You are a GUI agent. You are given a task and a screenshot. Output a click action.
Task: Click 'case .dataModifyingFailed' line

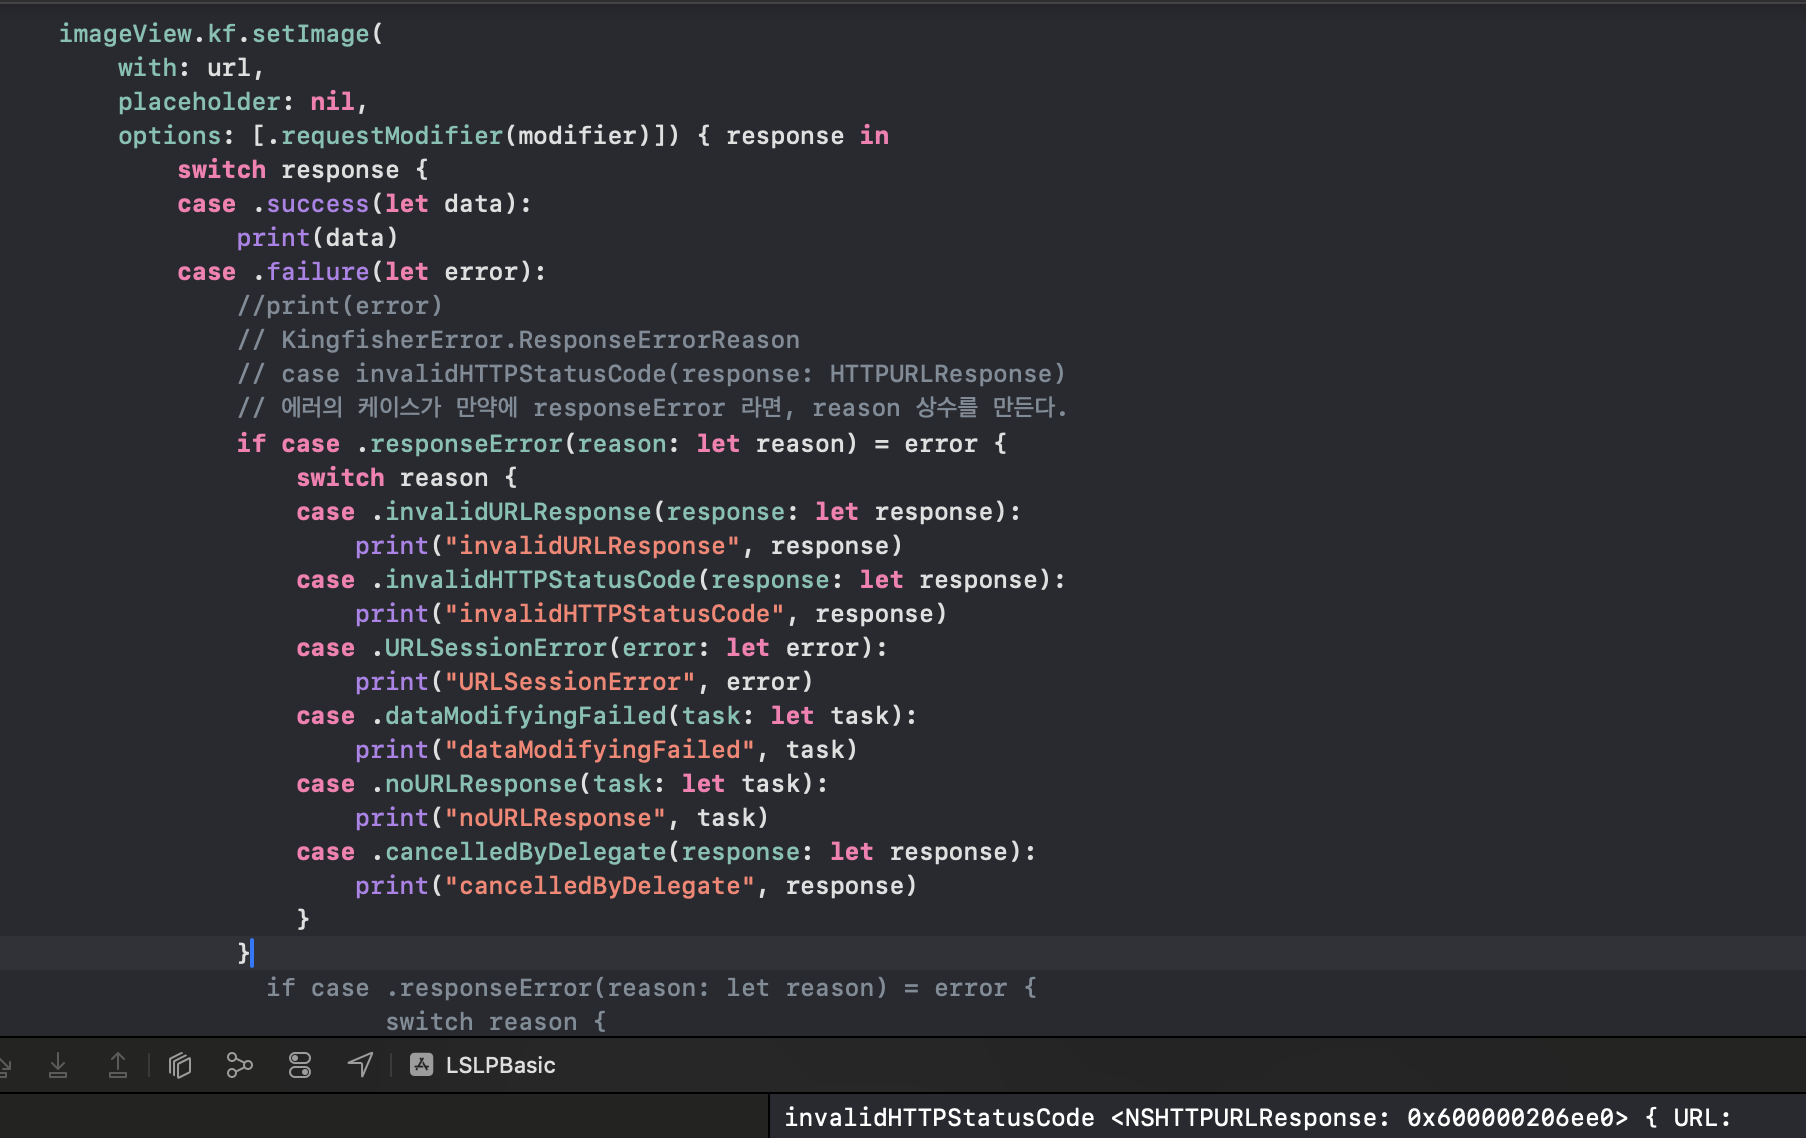click(607, 716)
